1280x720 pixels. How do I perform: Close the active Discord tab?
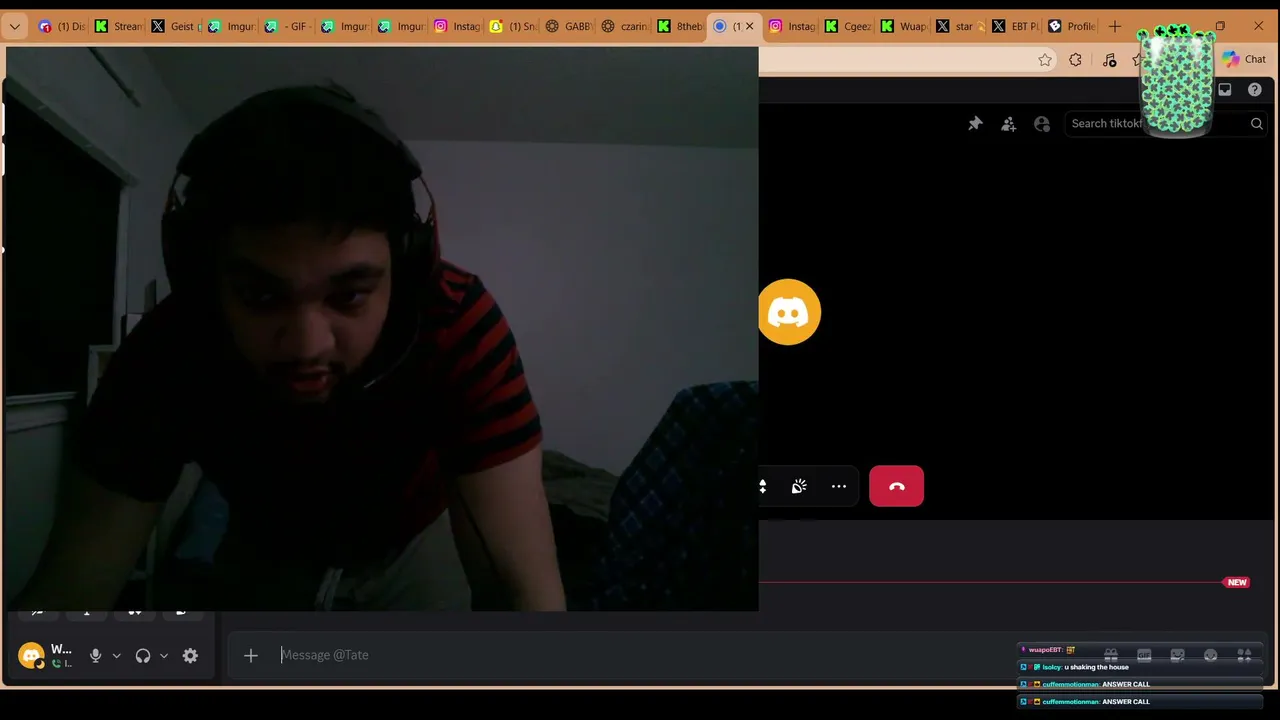(749, 26)
